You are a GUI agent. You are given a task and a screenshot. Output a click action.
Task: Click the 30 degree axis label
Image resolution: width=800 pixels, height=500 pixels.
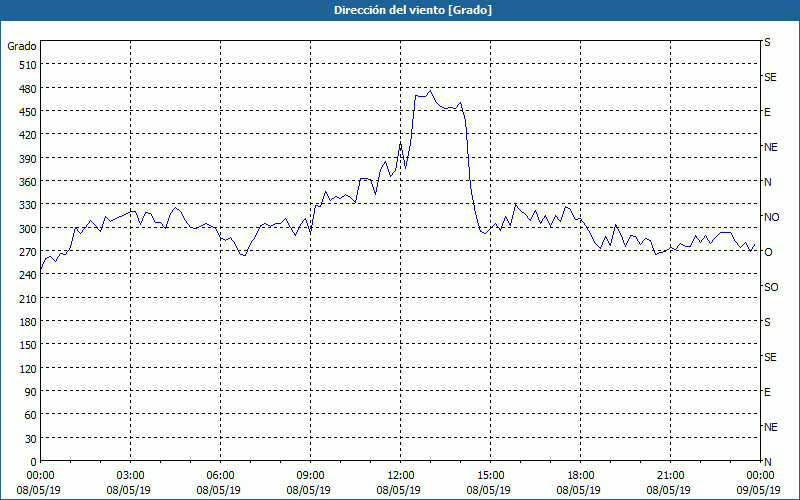(31, 439)
